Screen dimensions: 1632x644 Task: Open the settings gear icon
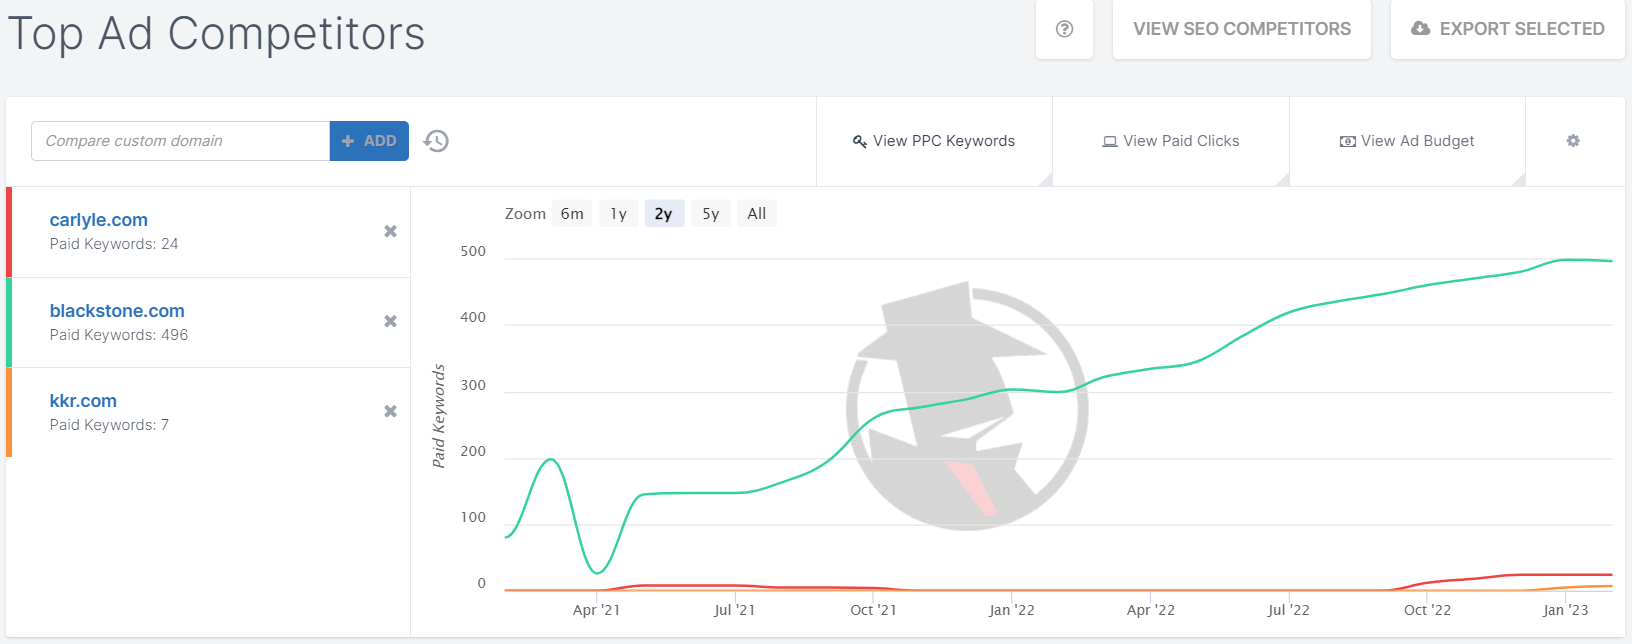point(1573,141)
